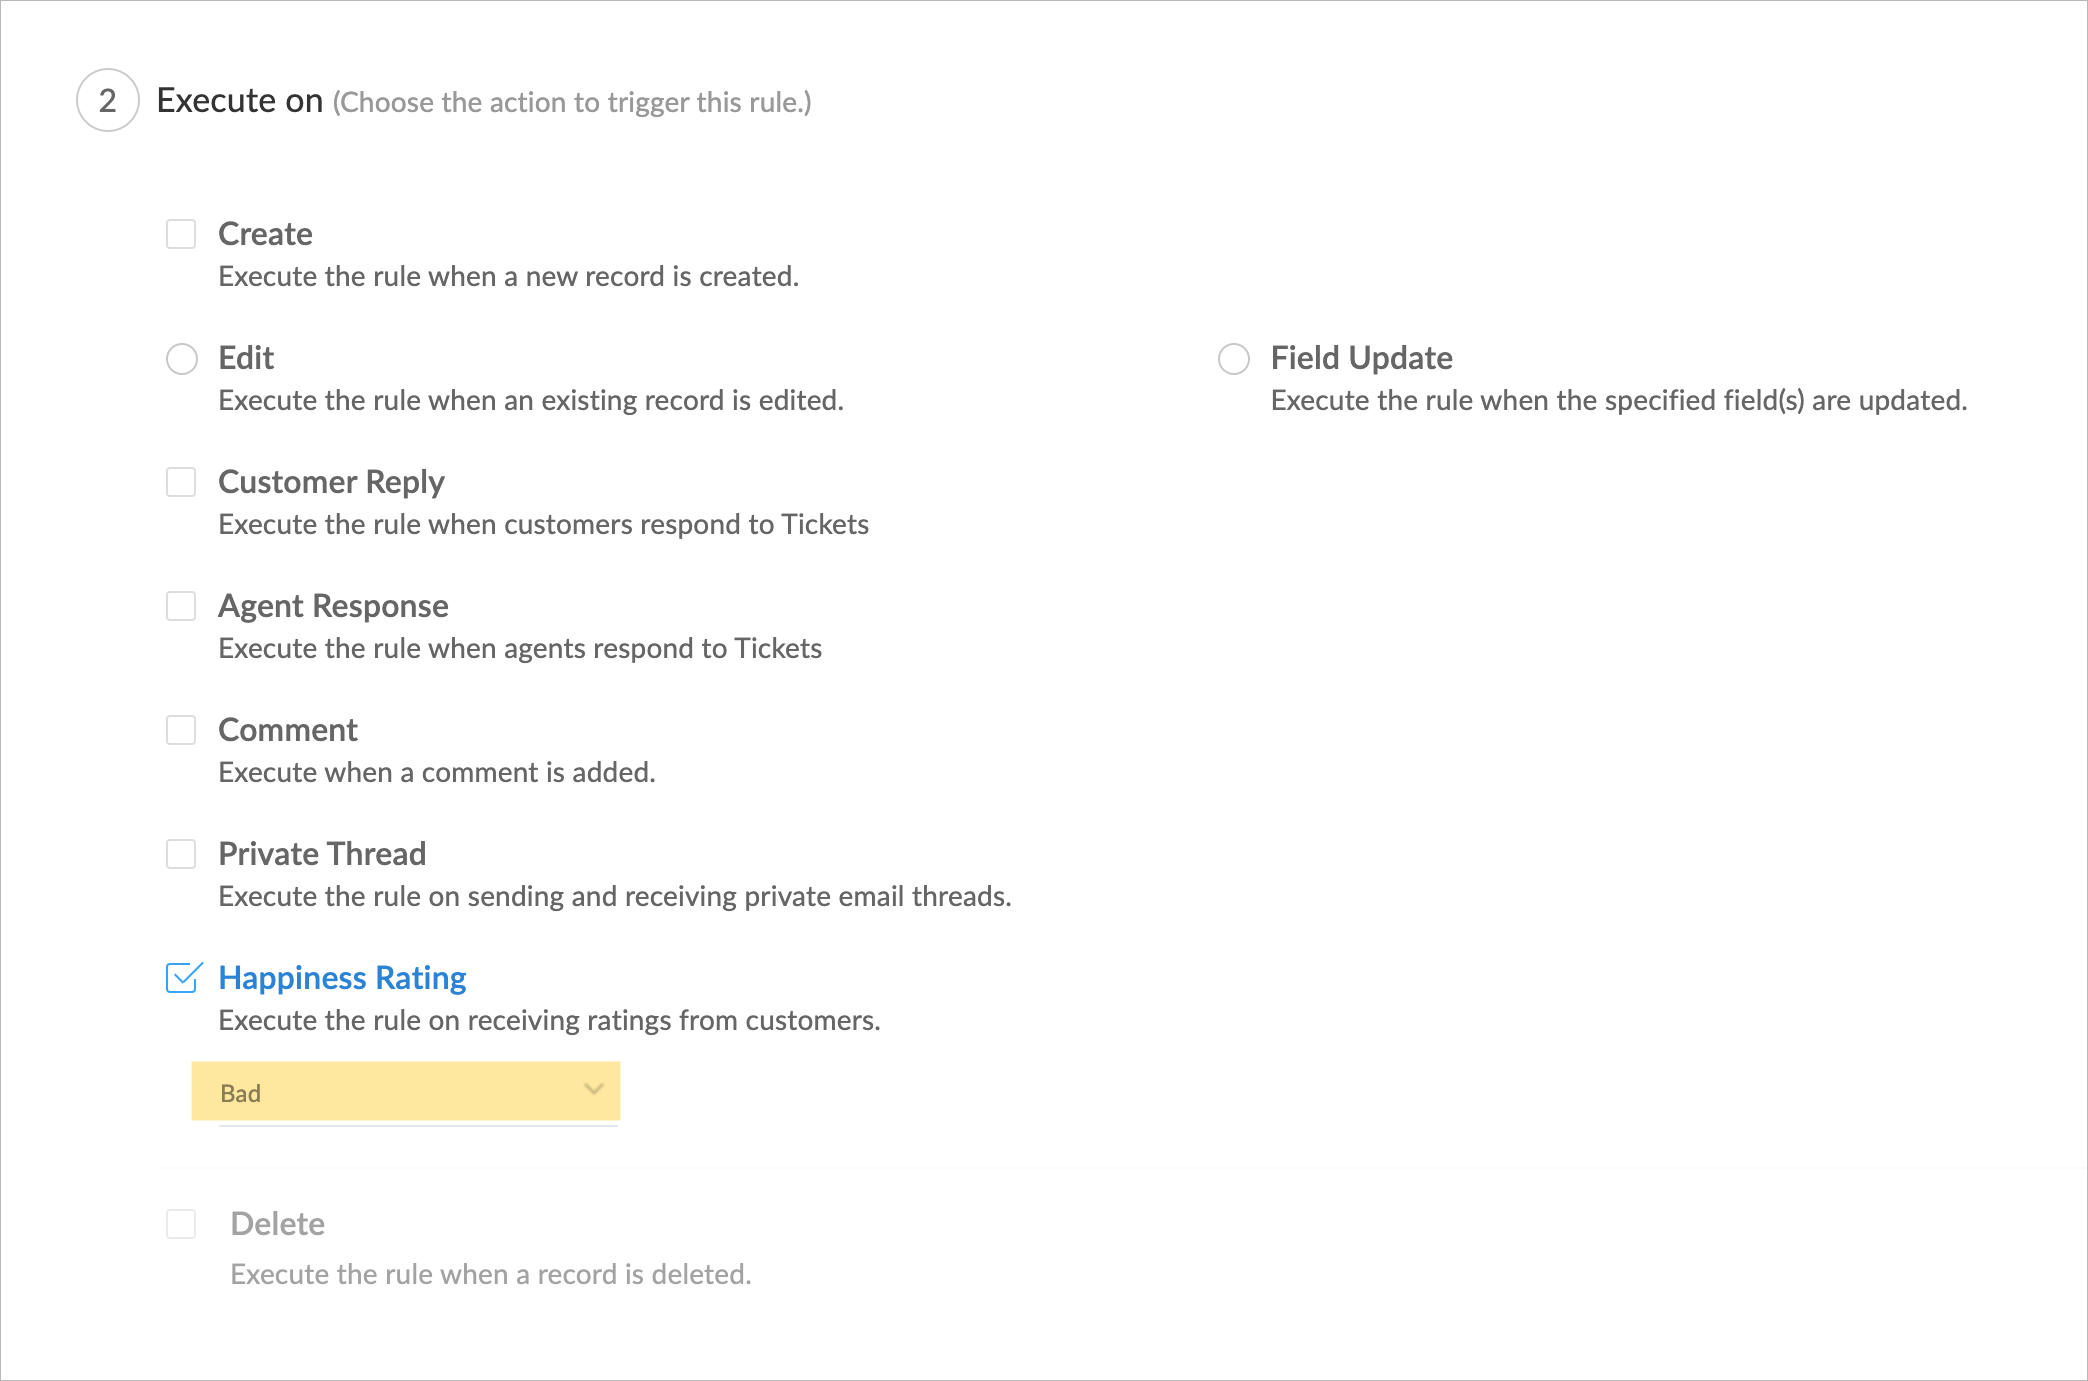
Task: Click the Private Thread label
Action: [x=322, y=854]
